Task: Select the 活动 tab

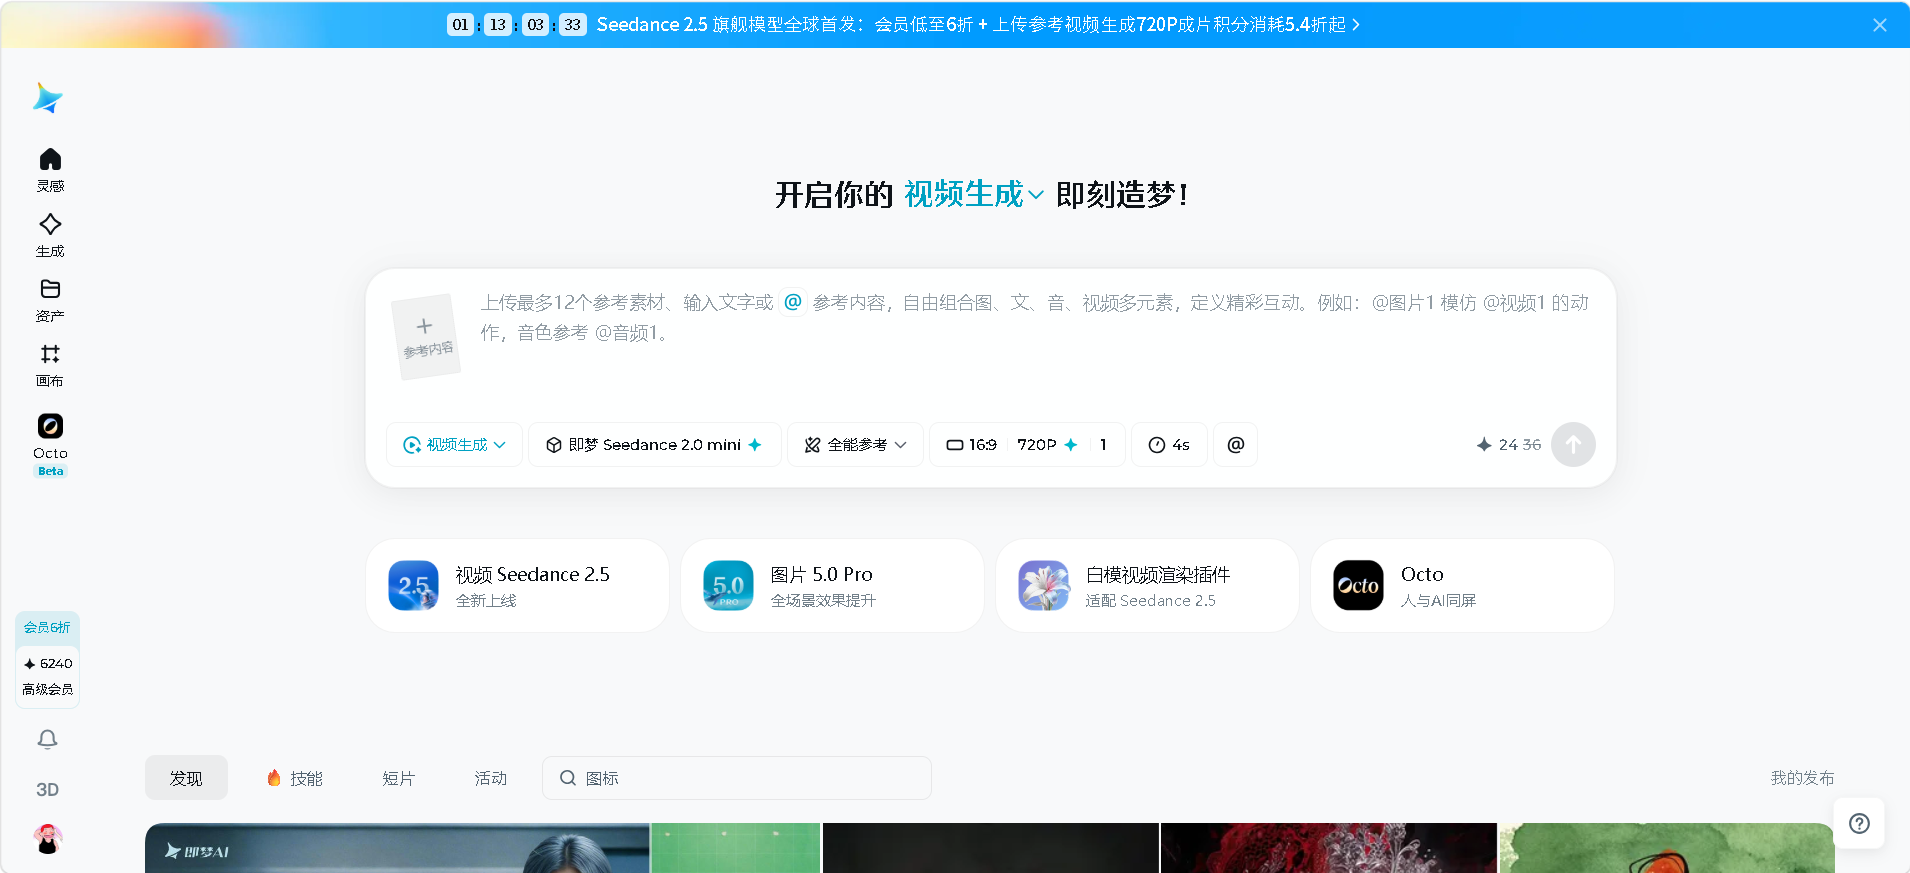Action: pos(490,778)
